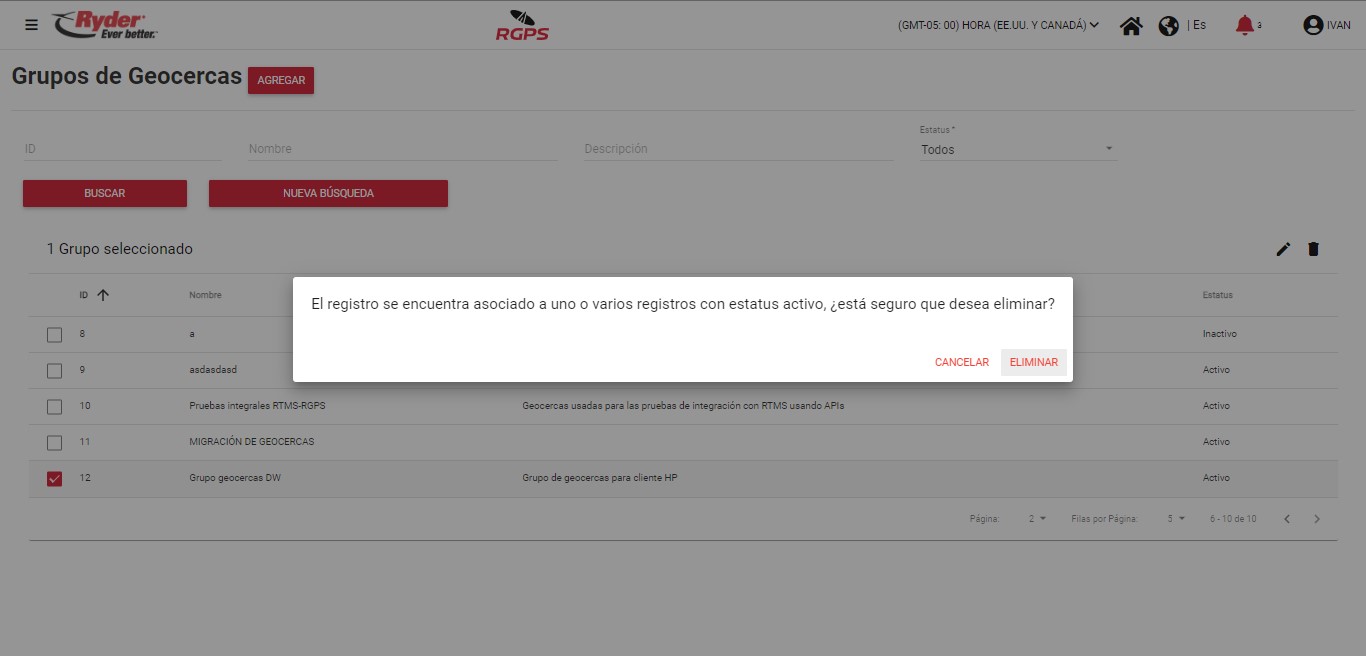Click the pencil edit icon
This screenshot has width=1366, height=656.
pyautogui.click(x=1283, y=249)
